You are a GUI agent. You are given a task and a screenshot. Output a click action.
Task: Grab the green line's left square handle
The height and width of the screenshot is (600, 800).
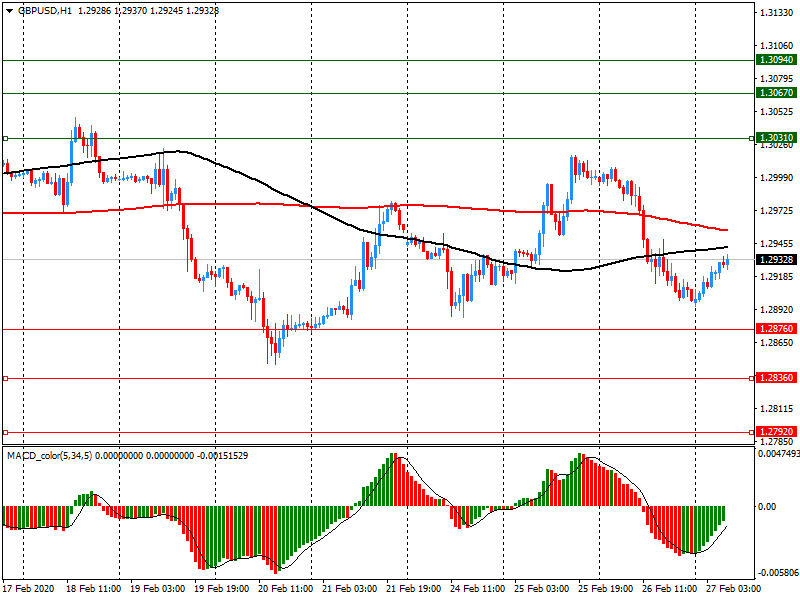coord(5,138)
